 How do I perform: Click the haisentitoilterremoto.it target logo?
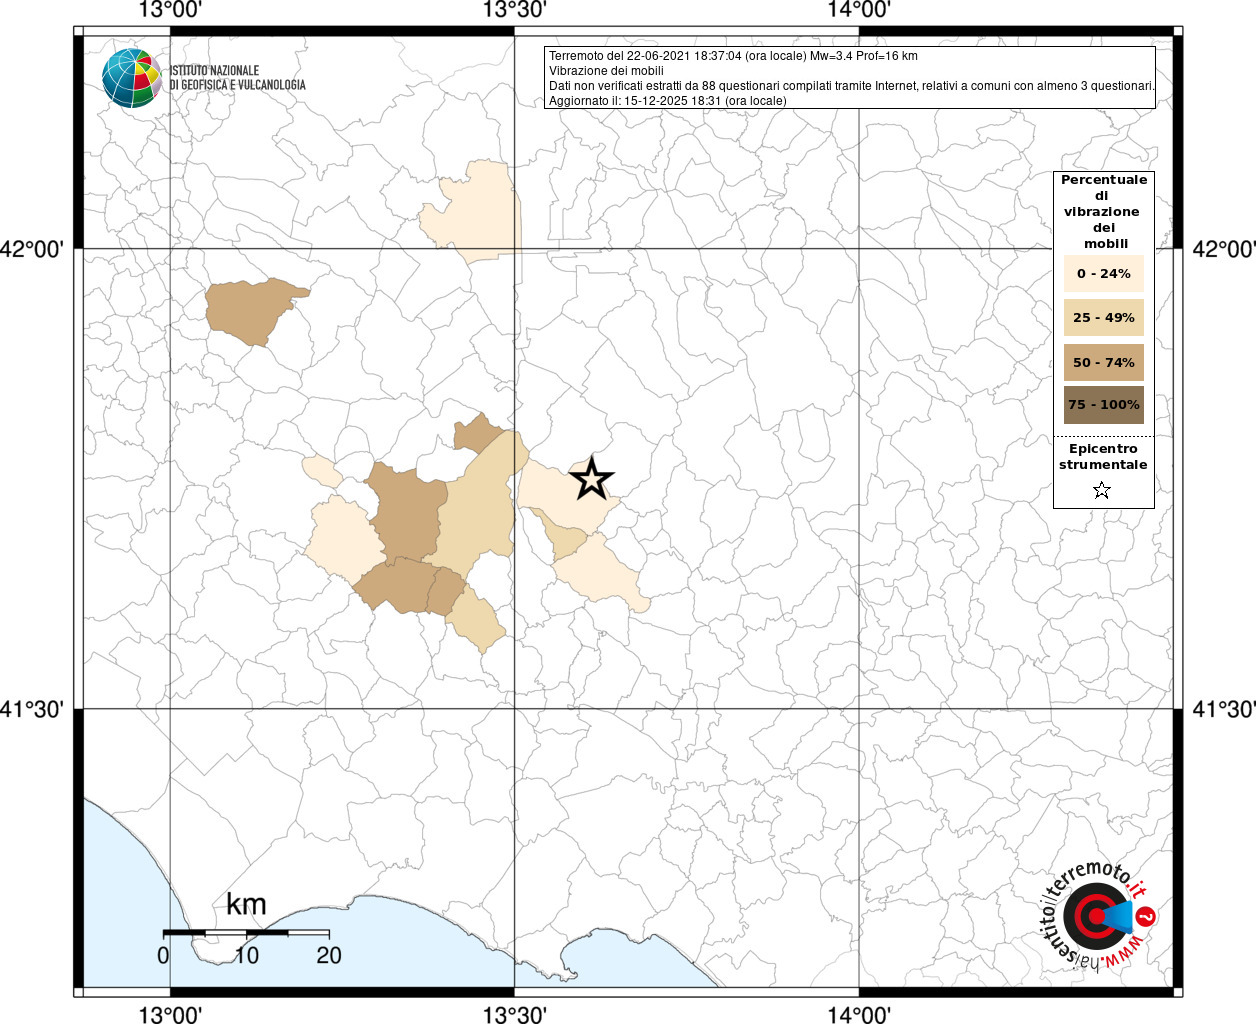[1098, 916]
